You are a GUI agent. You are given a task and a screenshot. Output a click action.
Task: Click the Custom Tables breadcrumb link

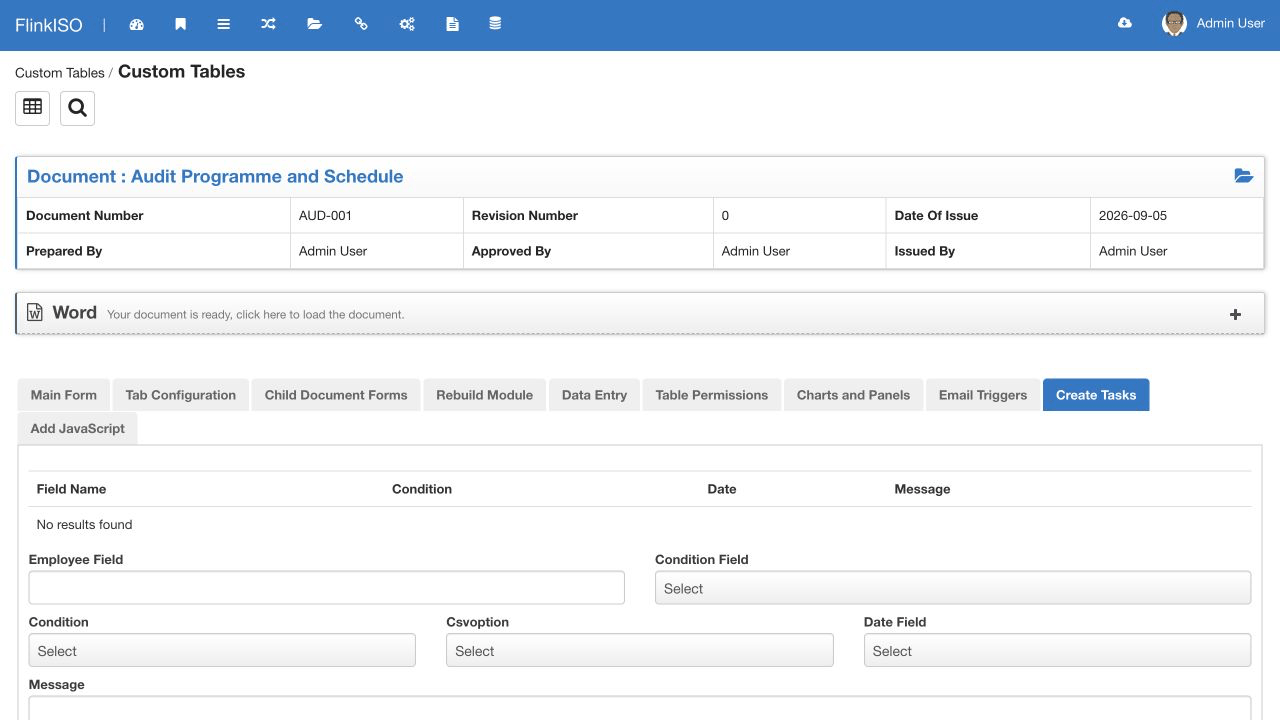pos(60,73)
